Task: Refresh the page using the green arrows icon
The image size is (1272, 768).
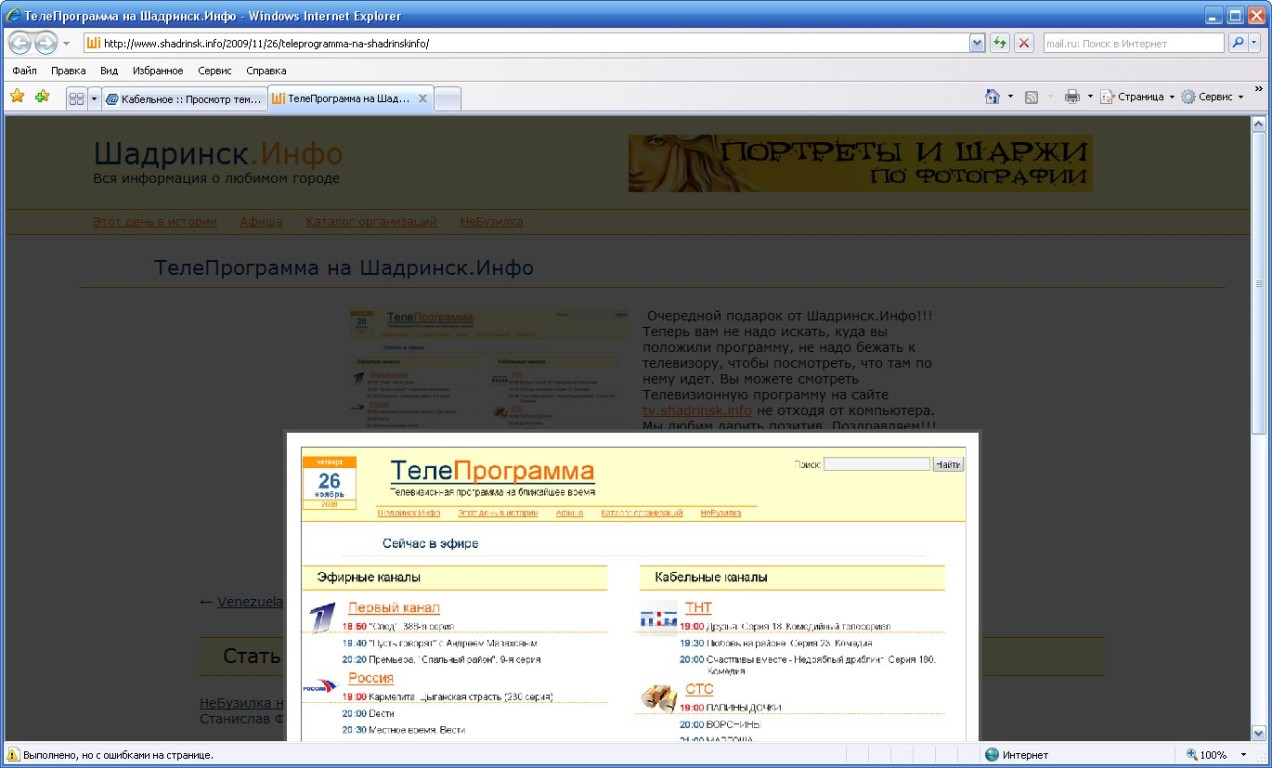Action: click(1000, 43)
